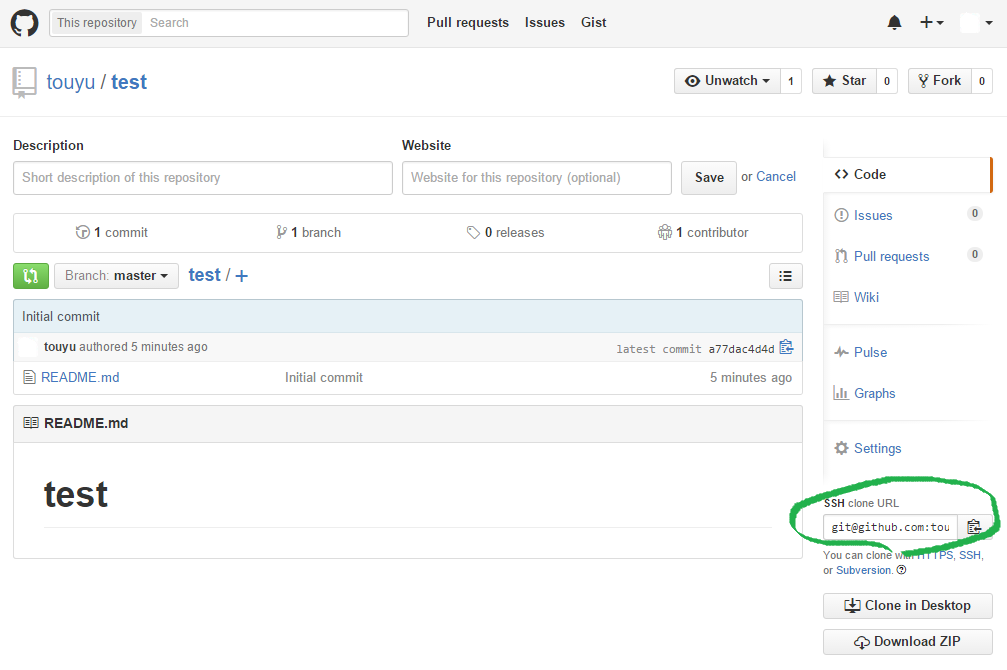The width and height of the screenshot is (1007, 670).
Task: Open the touyu owner profile link
Action: coord(71,82)
